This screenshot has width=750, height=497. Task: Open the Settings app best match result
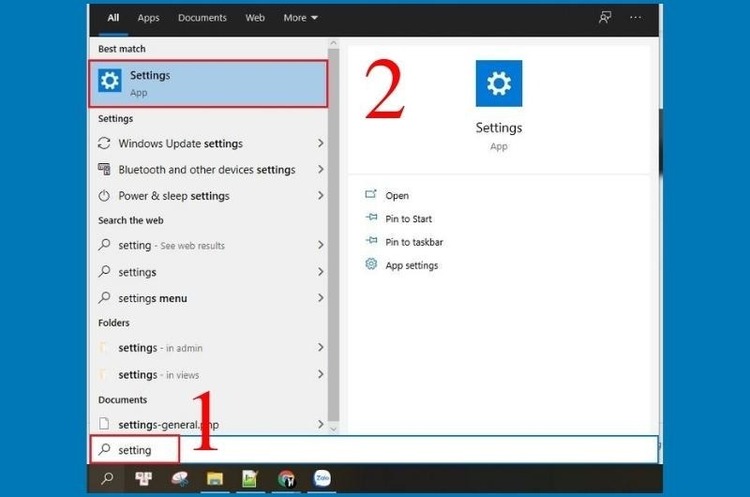(x=210, y=84)
